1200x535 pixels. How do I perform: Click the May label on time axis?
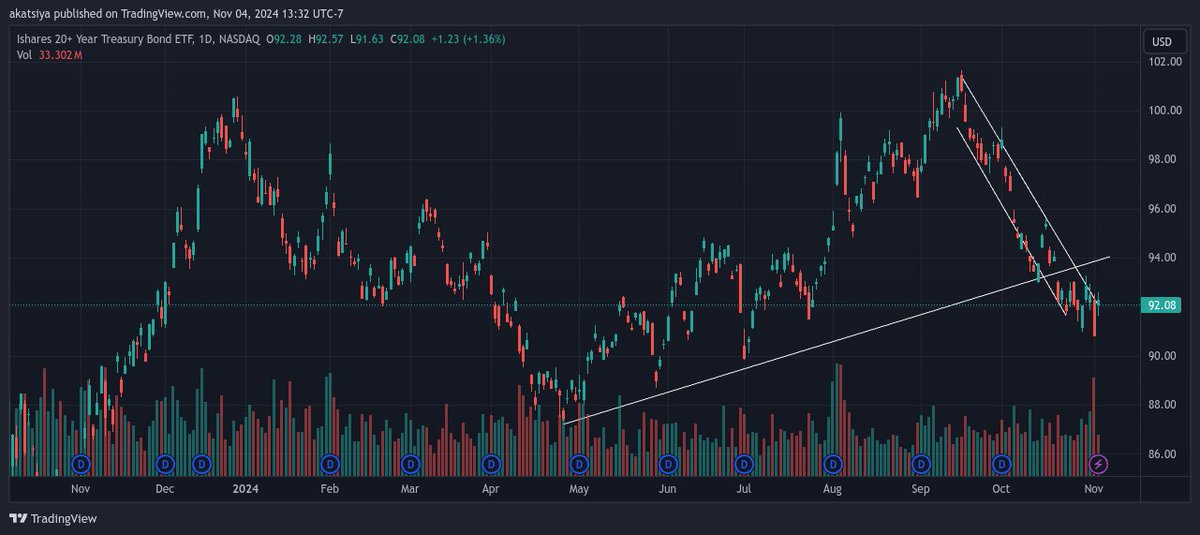pos(578,489)
